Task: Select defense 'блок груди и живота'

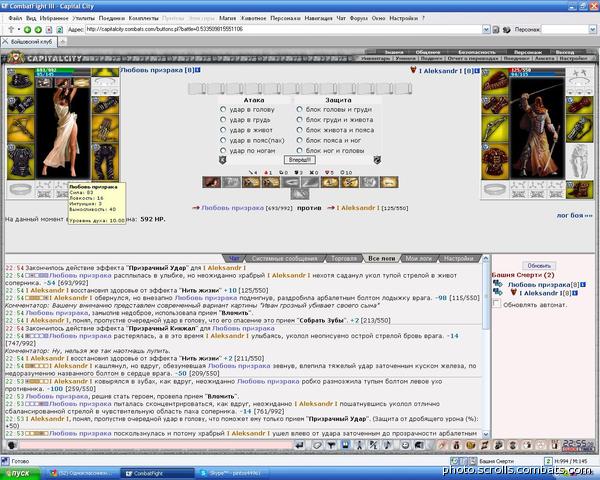Action: 299,119
